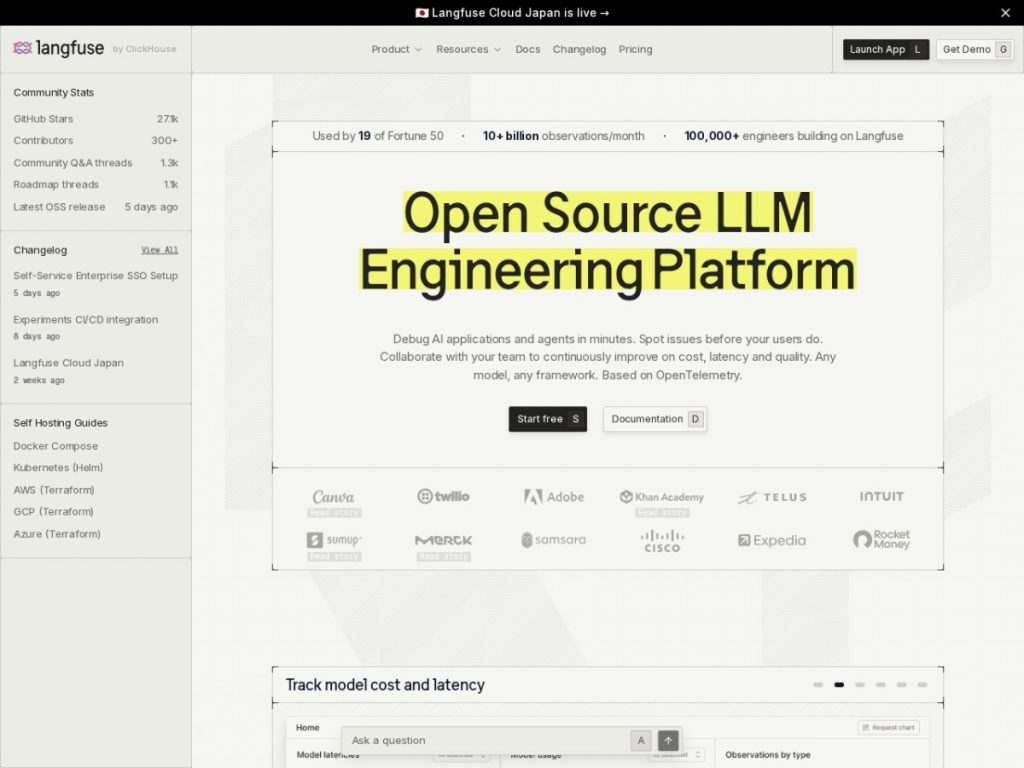The width and height of the screenshot is (1024, 768).
Task: Click the Track model cost and latency heading
Action: coord(385,684)
